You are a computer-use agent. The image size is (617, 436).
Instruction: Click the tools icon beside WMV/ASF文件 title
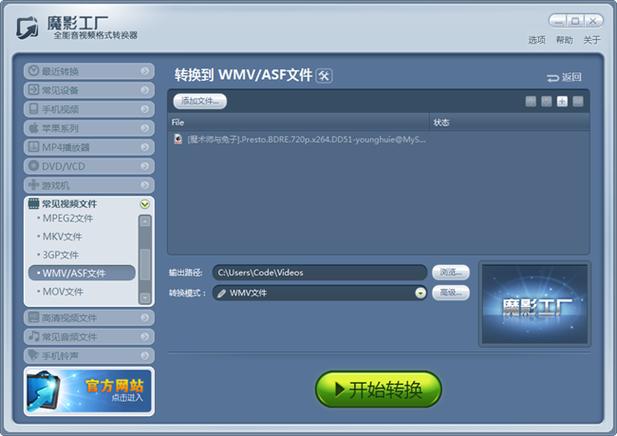click(x=324, y=76)
